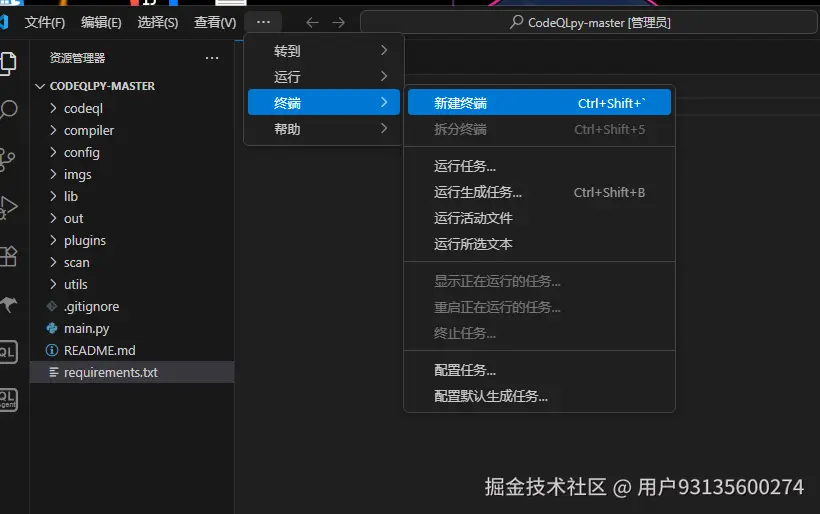This screenshot has width=820, height=514.
Task: Open the 编辑(E) menu
Action: pos(101,22)
